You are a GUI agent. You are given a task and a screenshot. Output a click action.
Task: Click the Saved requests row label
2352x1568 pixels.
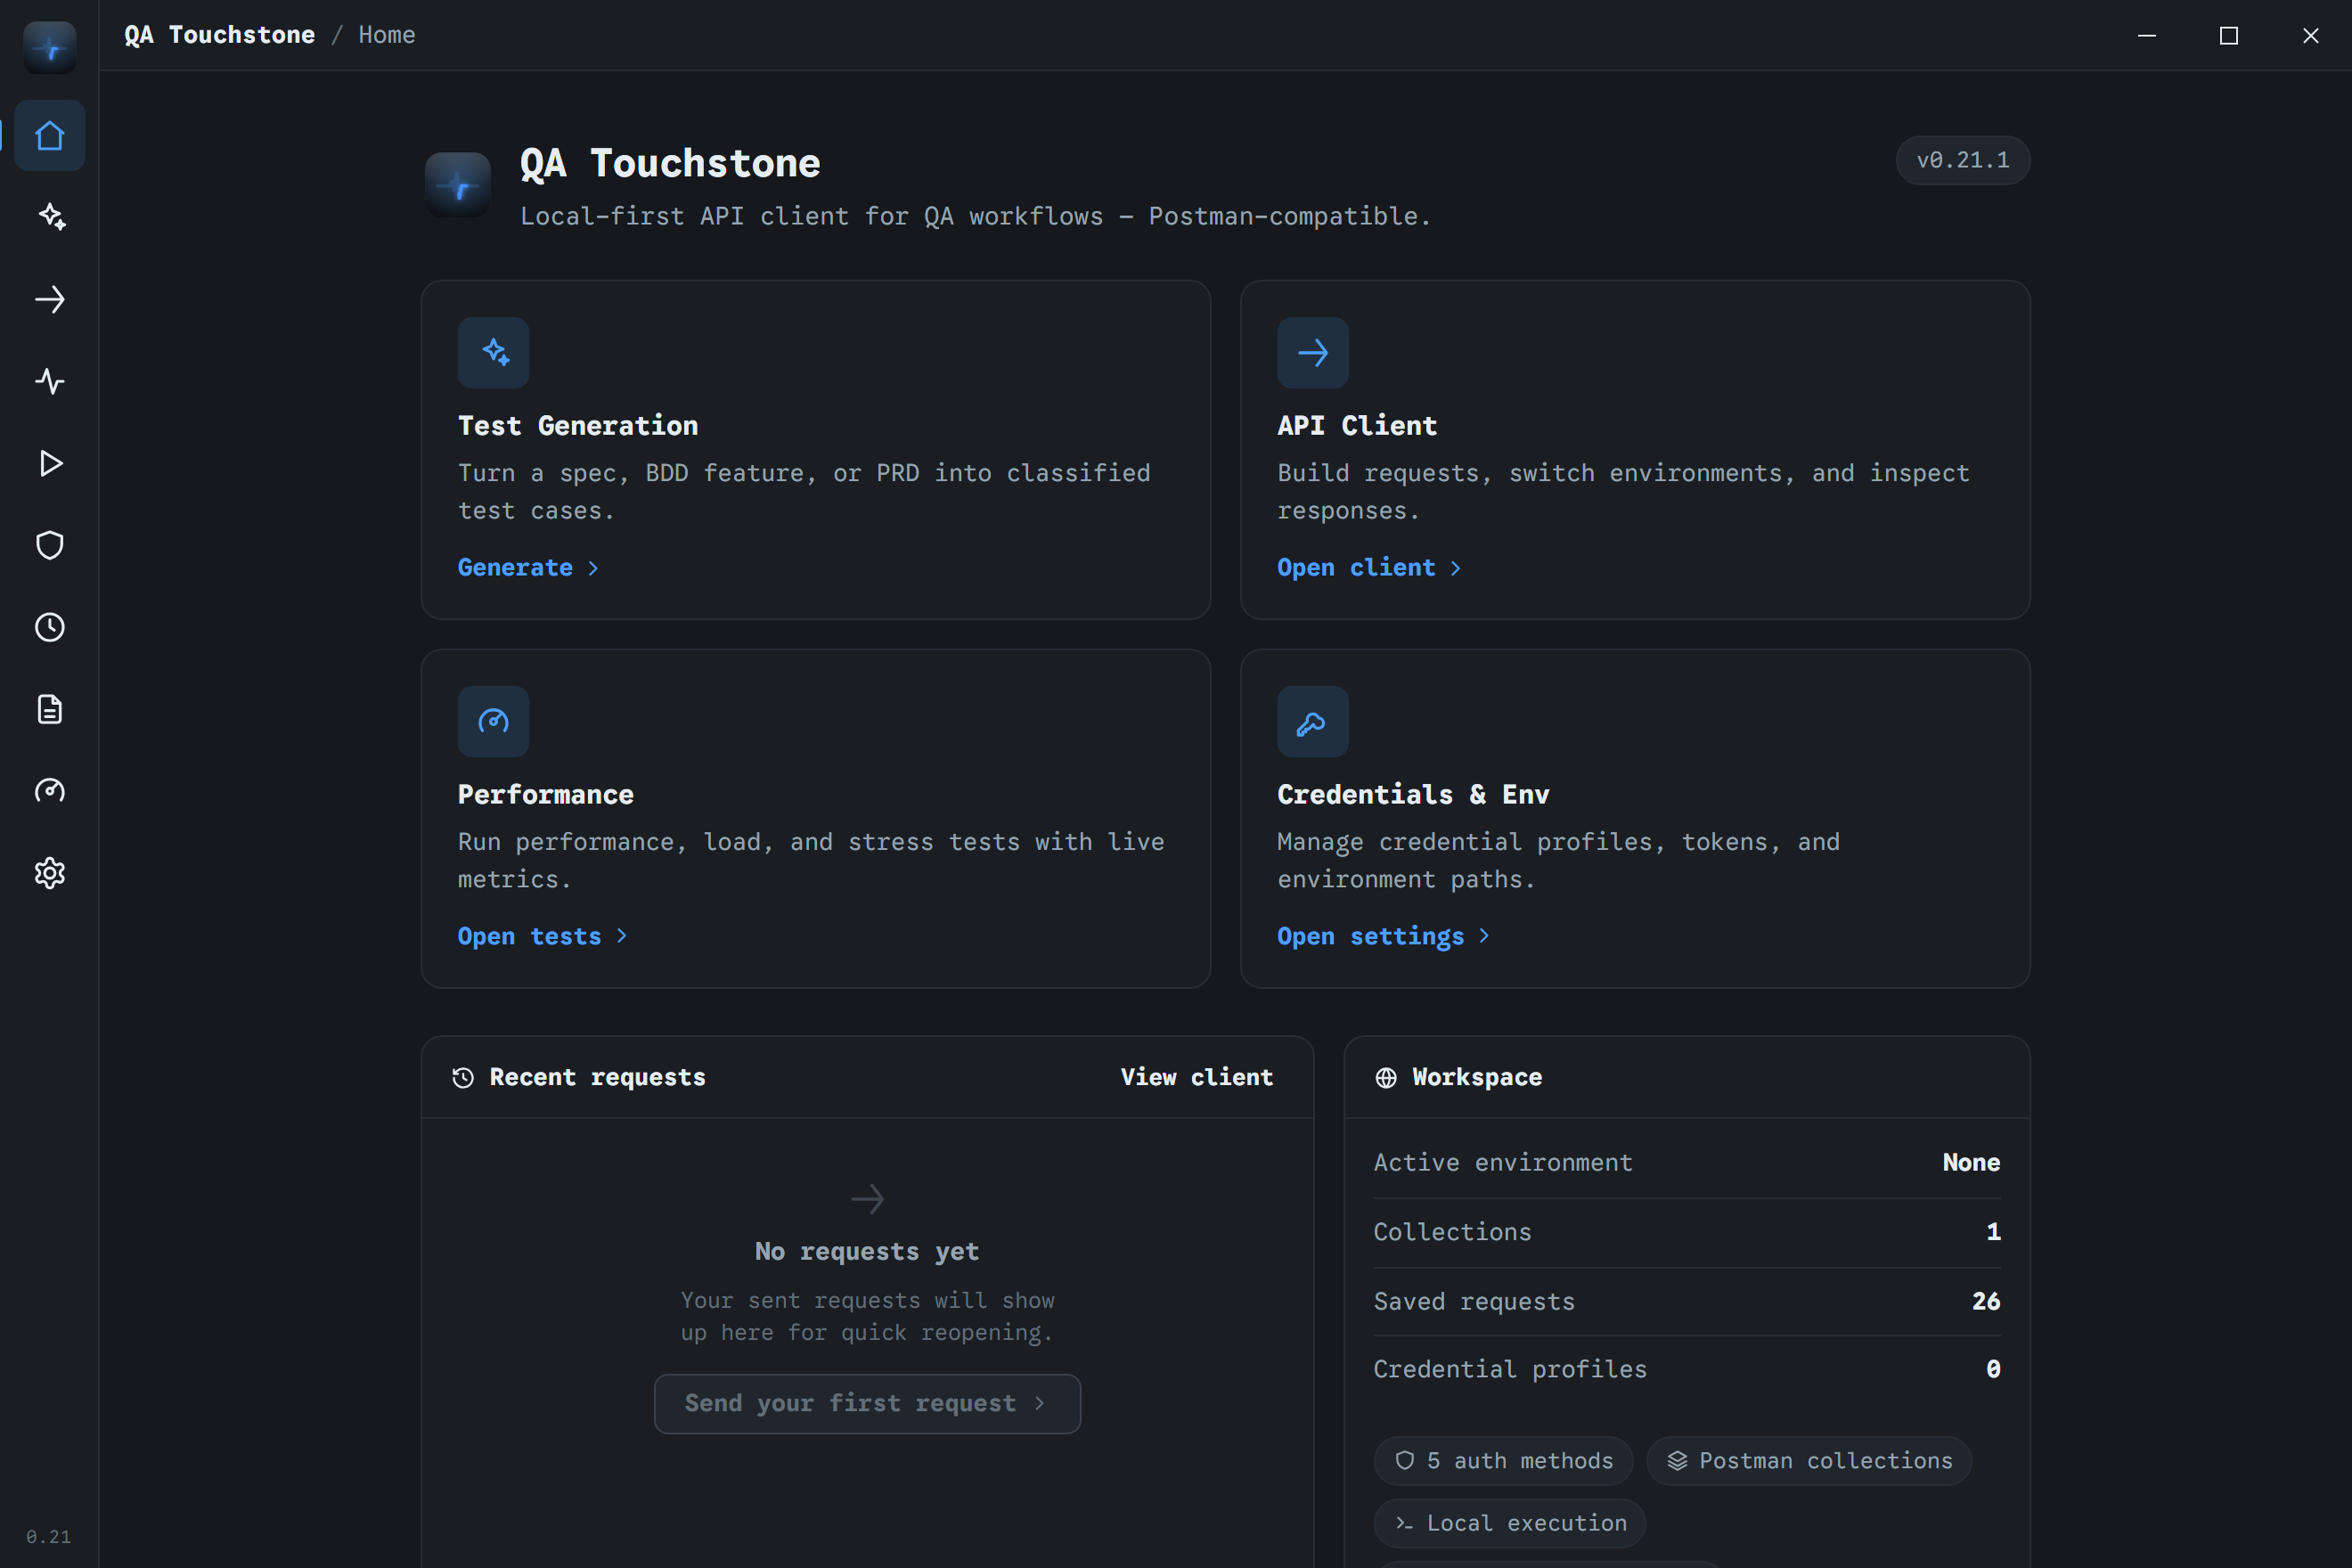click(1474, 1301)
